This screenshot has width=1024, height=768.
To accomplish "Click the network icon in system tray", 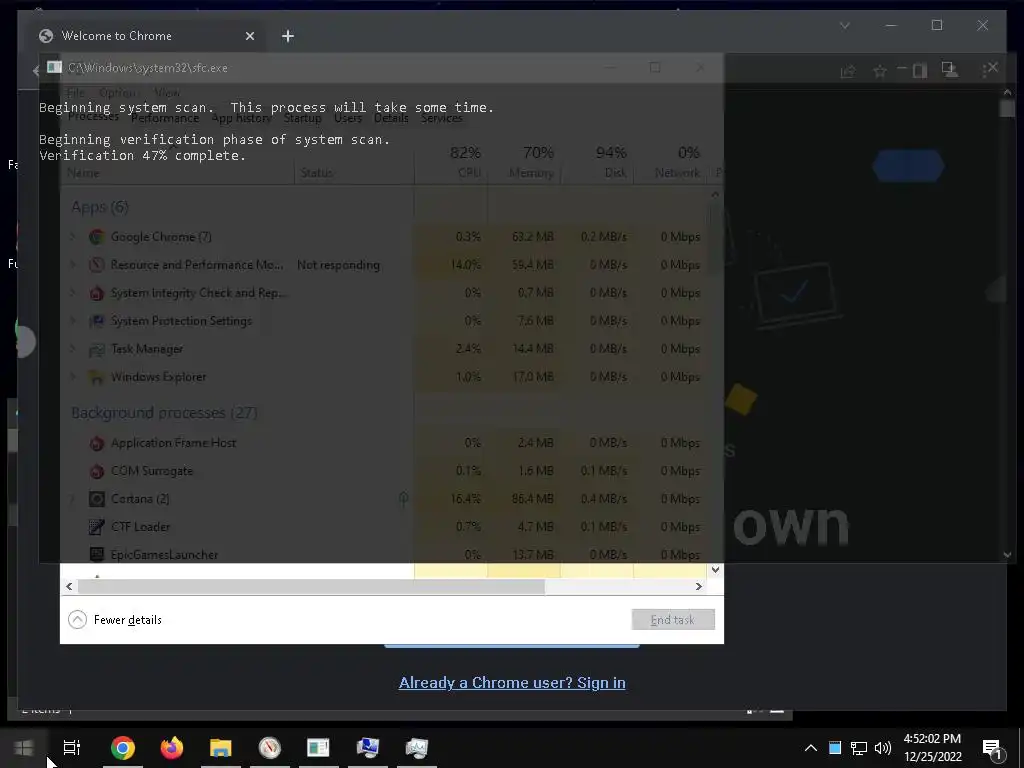I will click(859, 748).
